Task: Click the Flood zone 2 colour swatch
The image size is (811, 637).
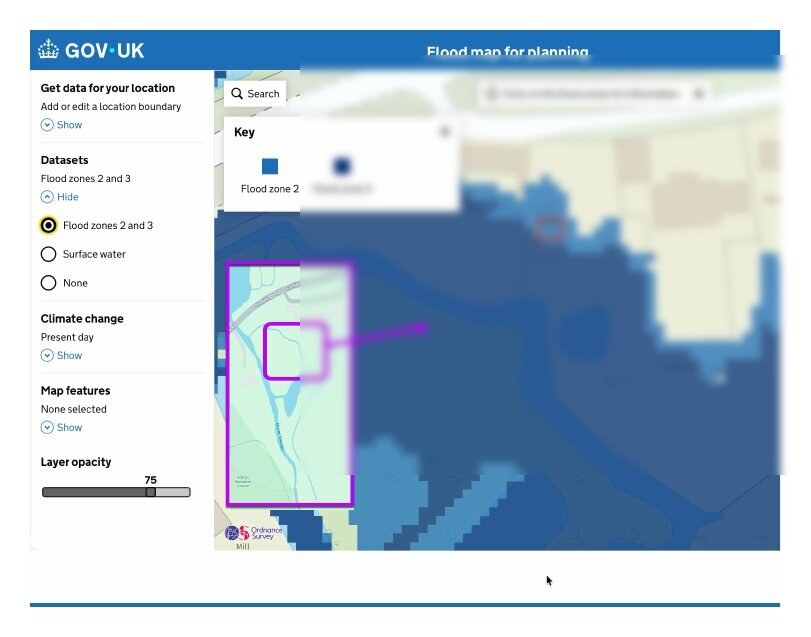Action: 269,166
